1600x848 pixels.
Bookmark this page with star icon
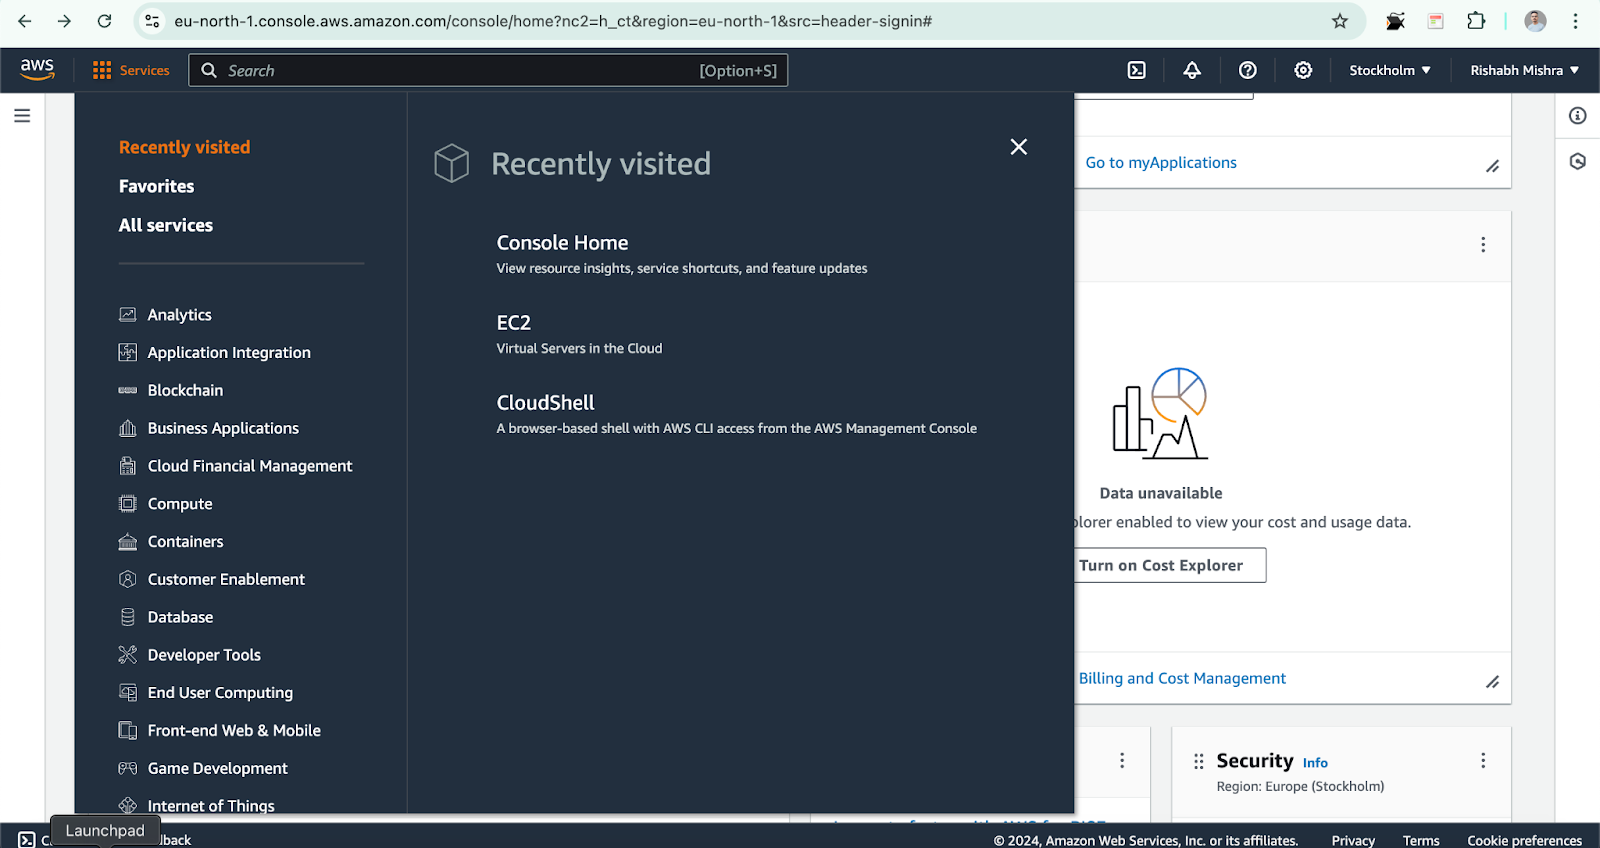pyautogui.click(x=1340, y=21)
